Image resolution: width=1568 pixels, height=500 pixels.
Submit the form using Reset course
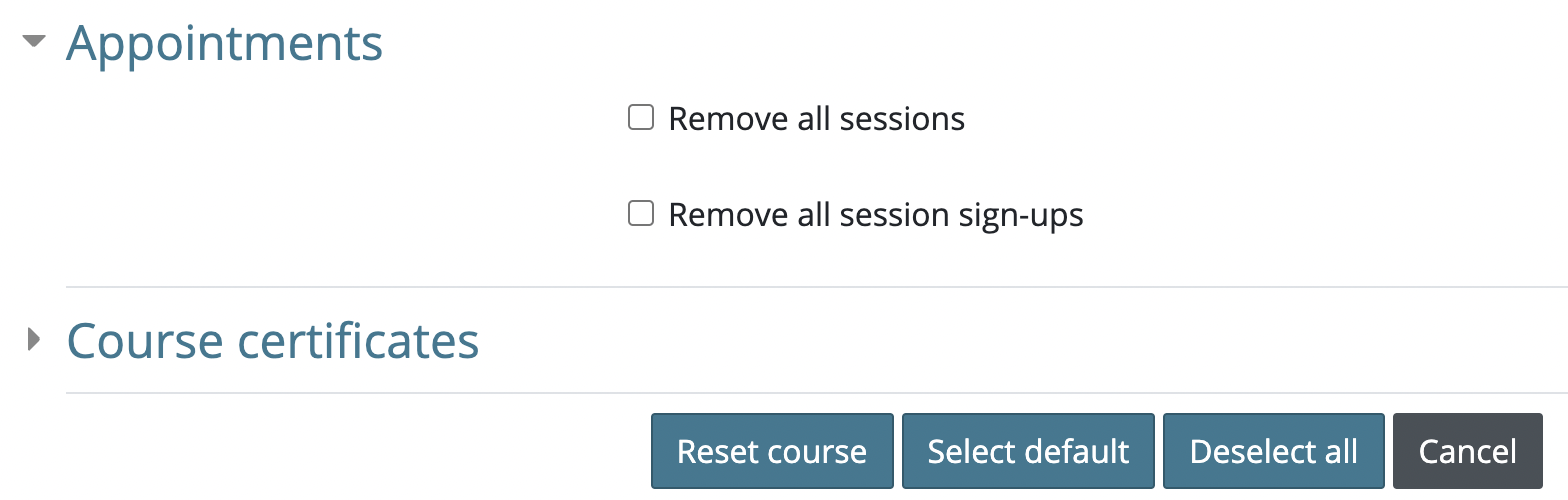(x=772, y=451)
